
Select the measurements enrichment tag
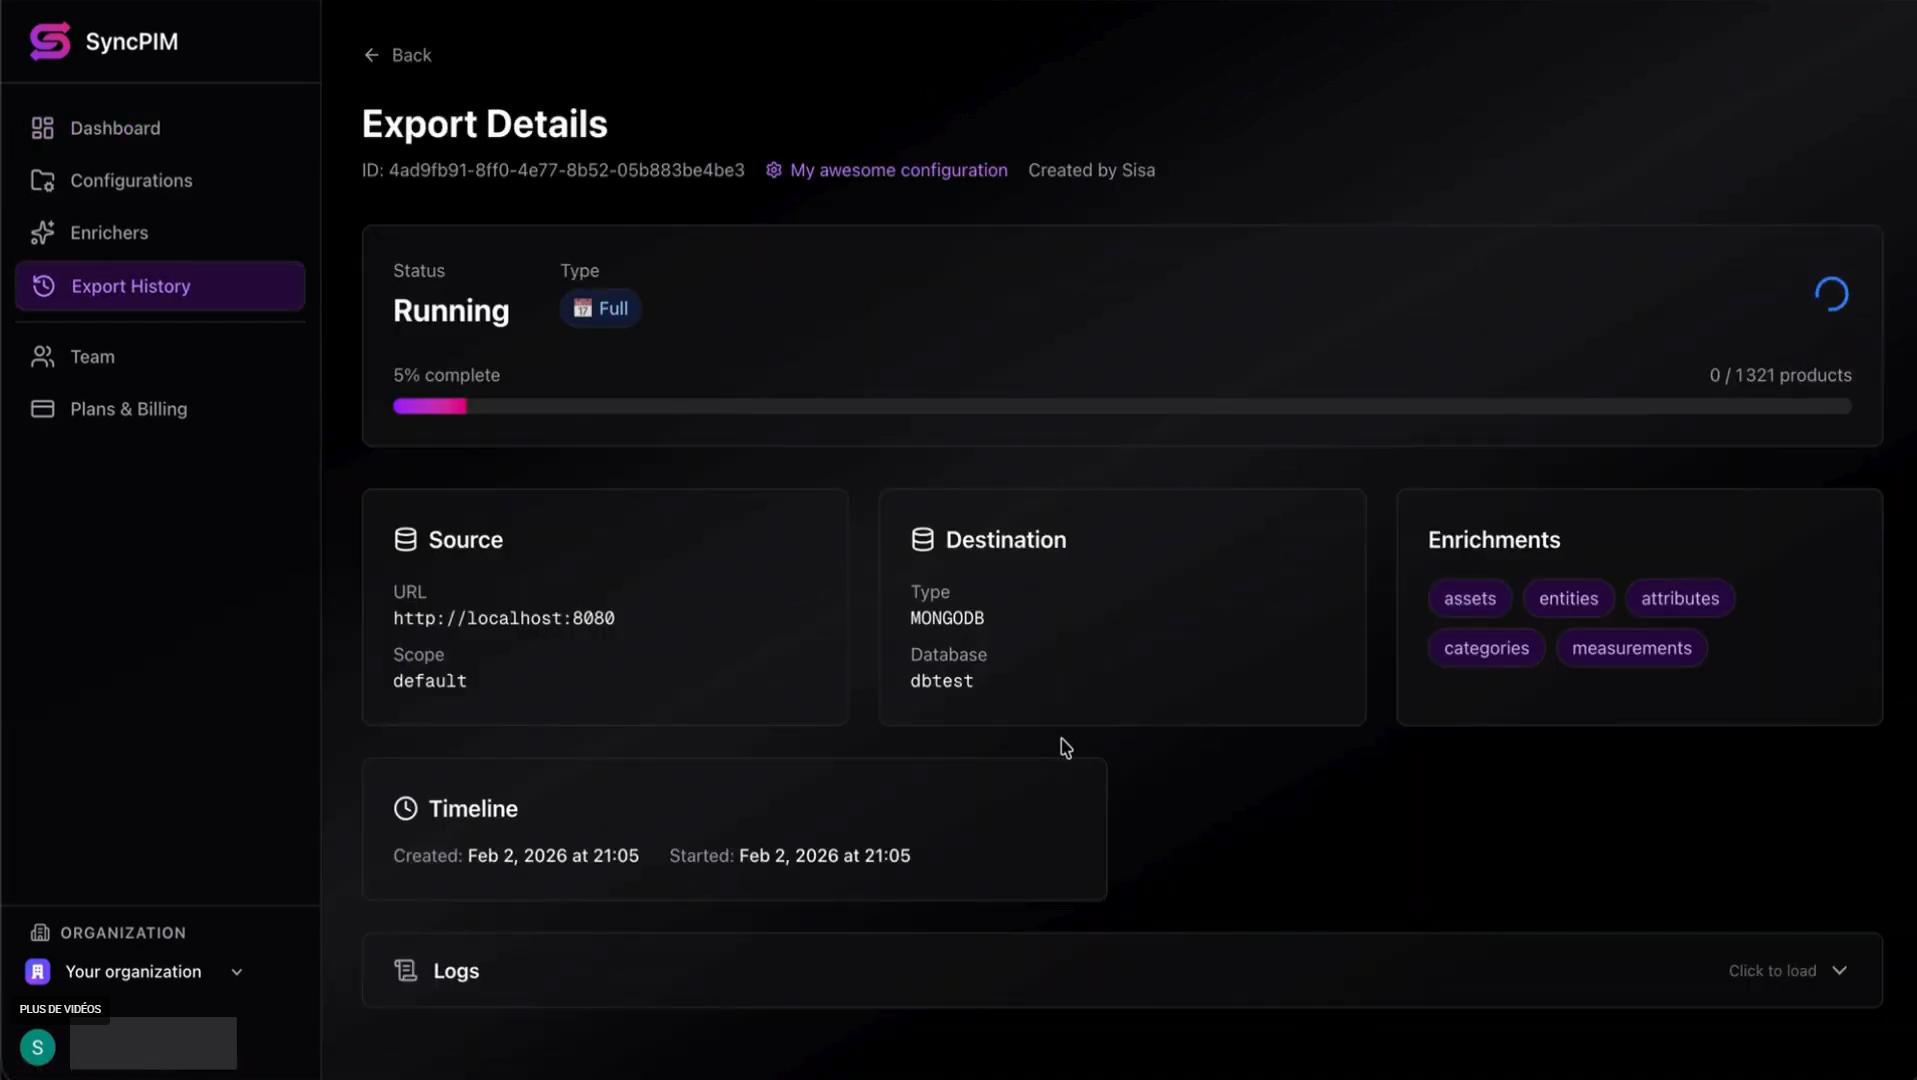point(1631,648)
